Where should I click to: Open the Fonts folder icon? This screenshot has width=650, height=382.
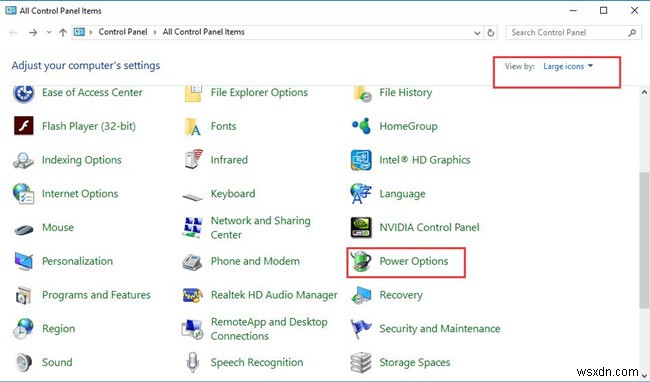coord(193,126)
